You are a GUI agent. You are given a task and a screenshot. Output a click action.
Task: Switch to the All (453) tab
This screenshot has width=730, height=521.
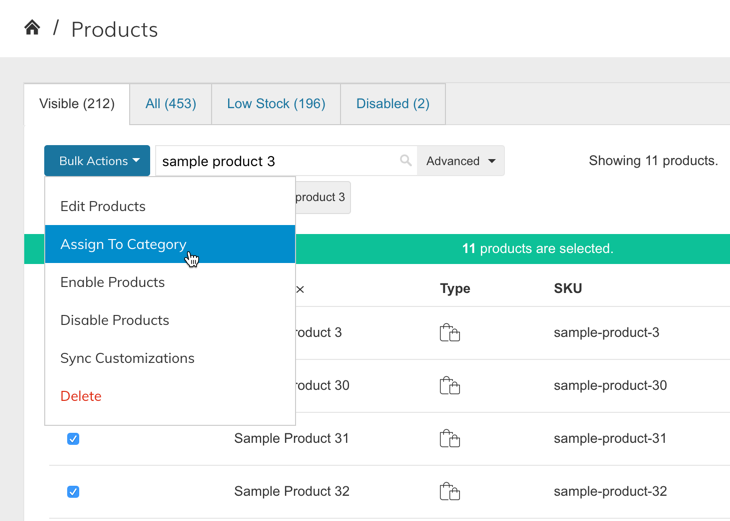[x=171, y=104]
